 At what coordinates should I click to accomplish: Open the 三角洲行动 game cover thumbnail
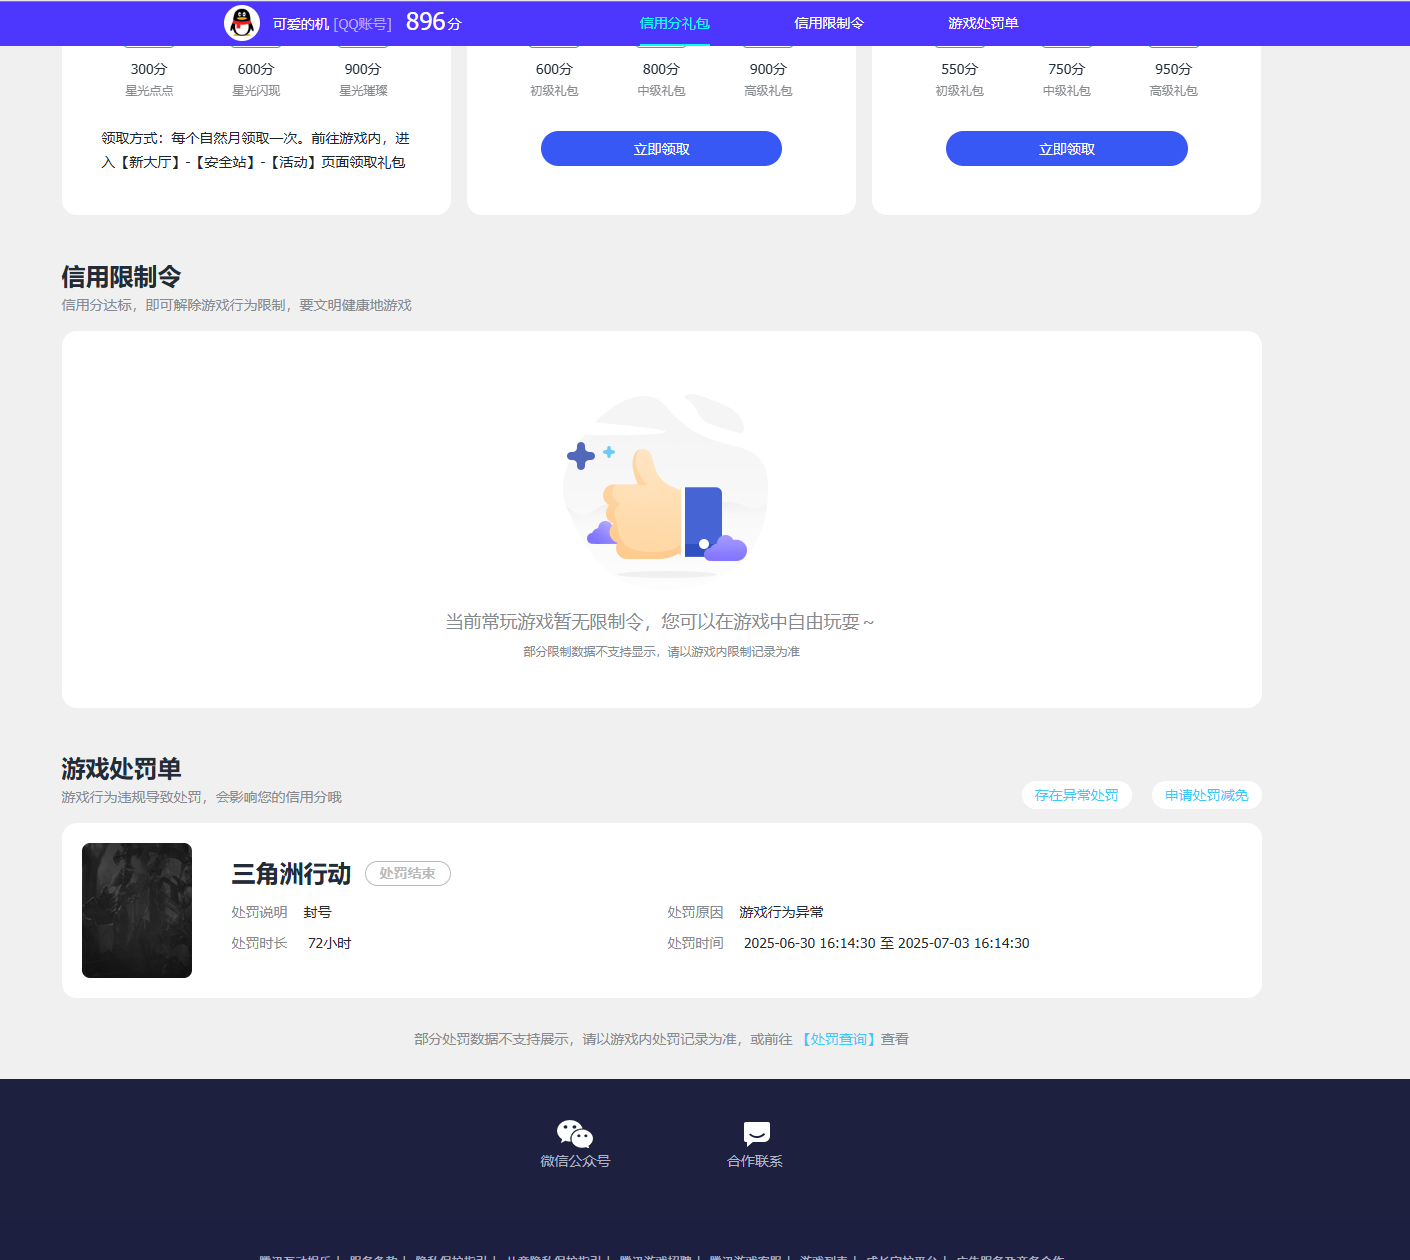[137, 910]
